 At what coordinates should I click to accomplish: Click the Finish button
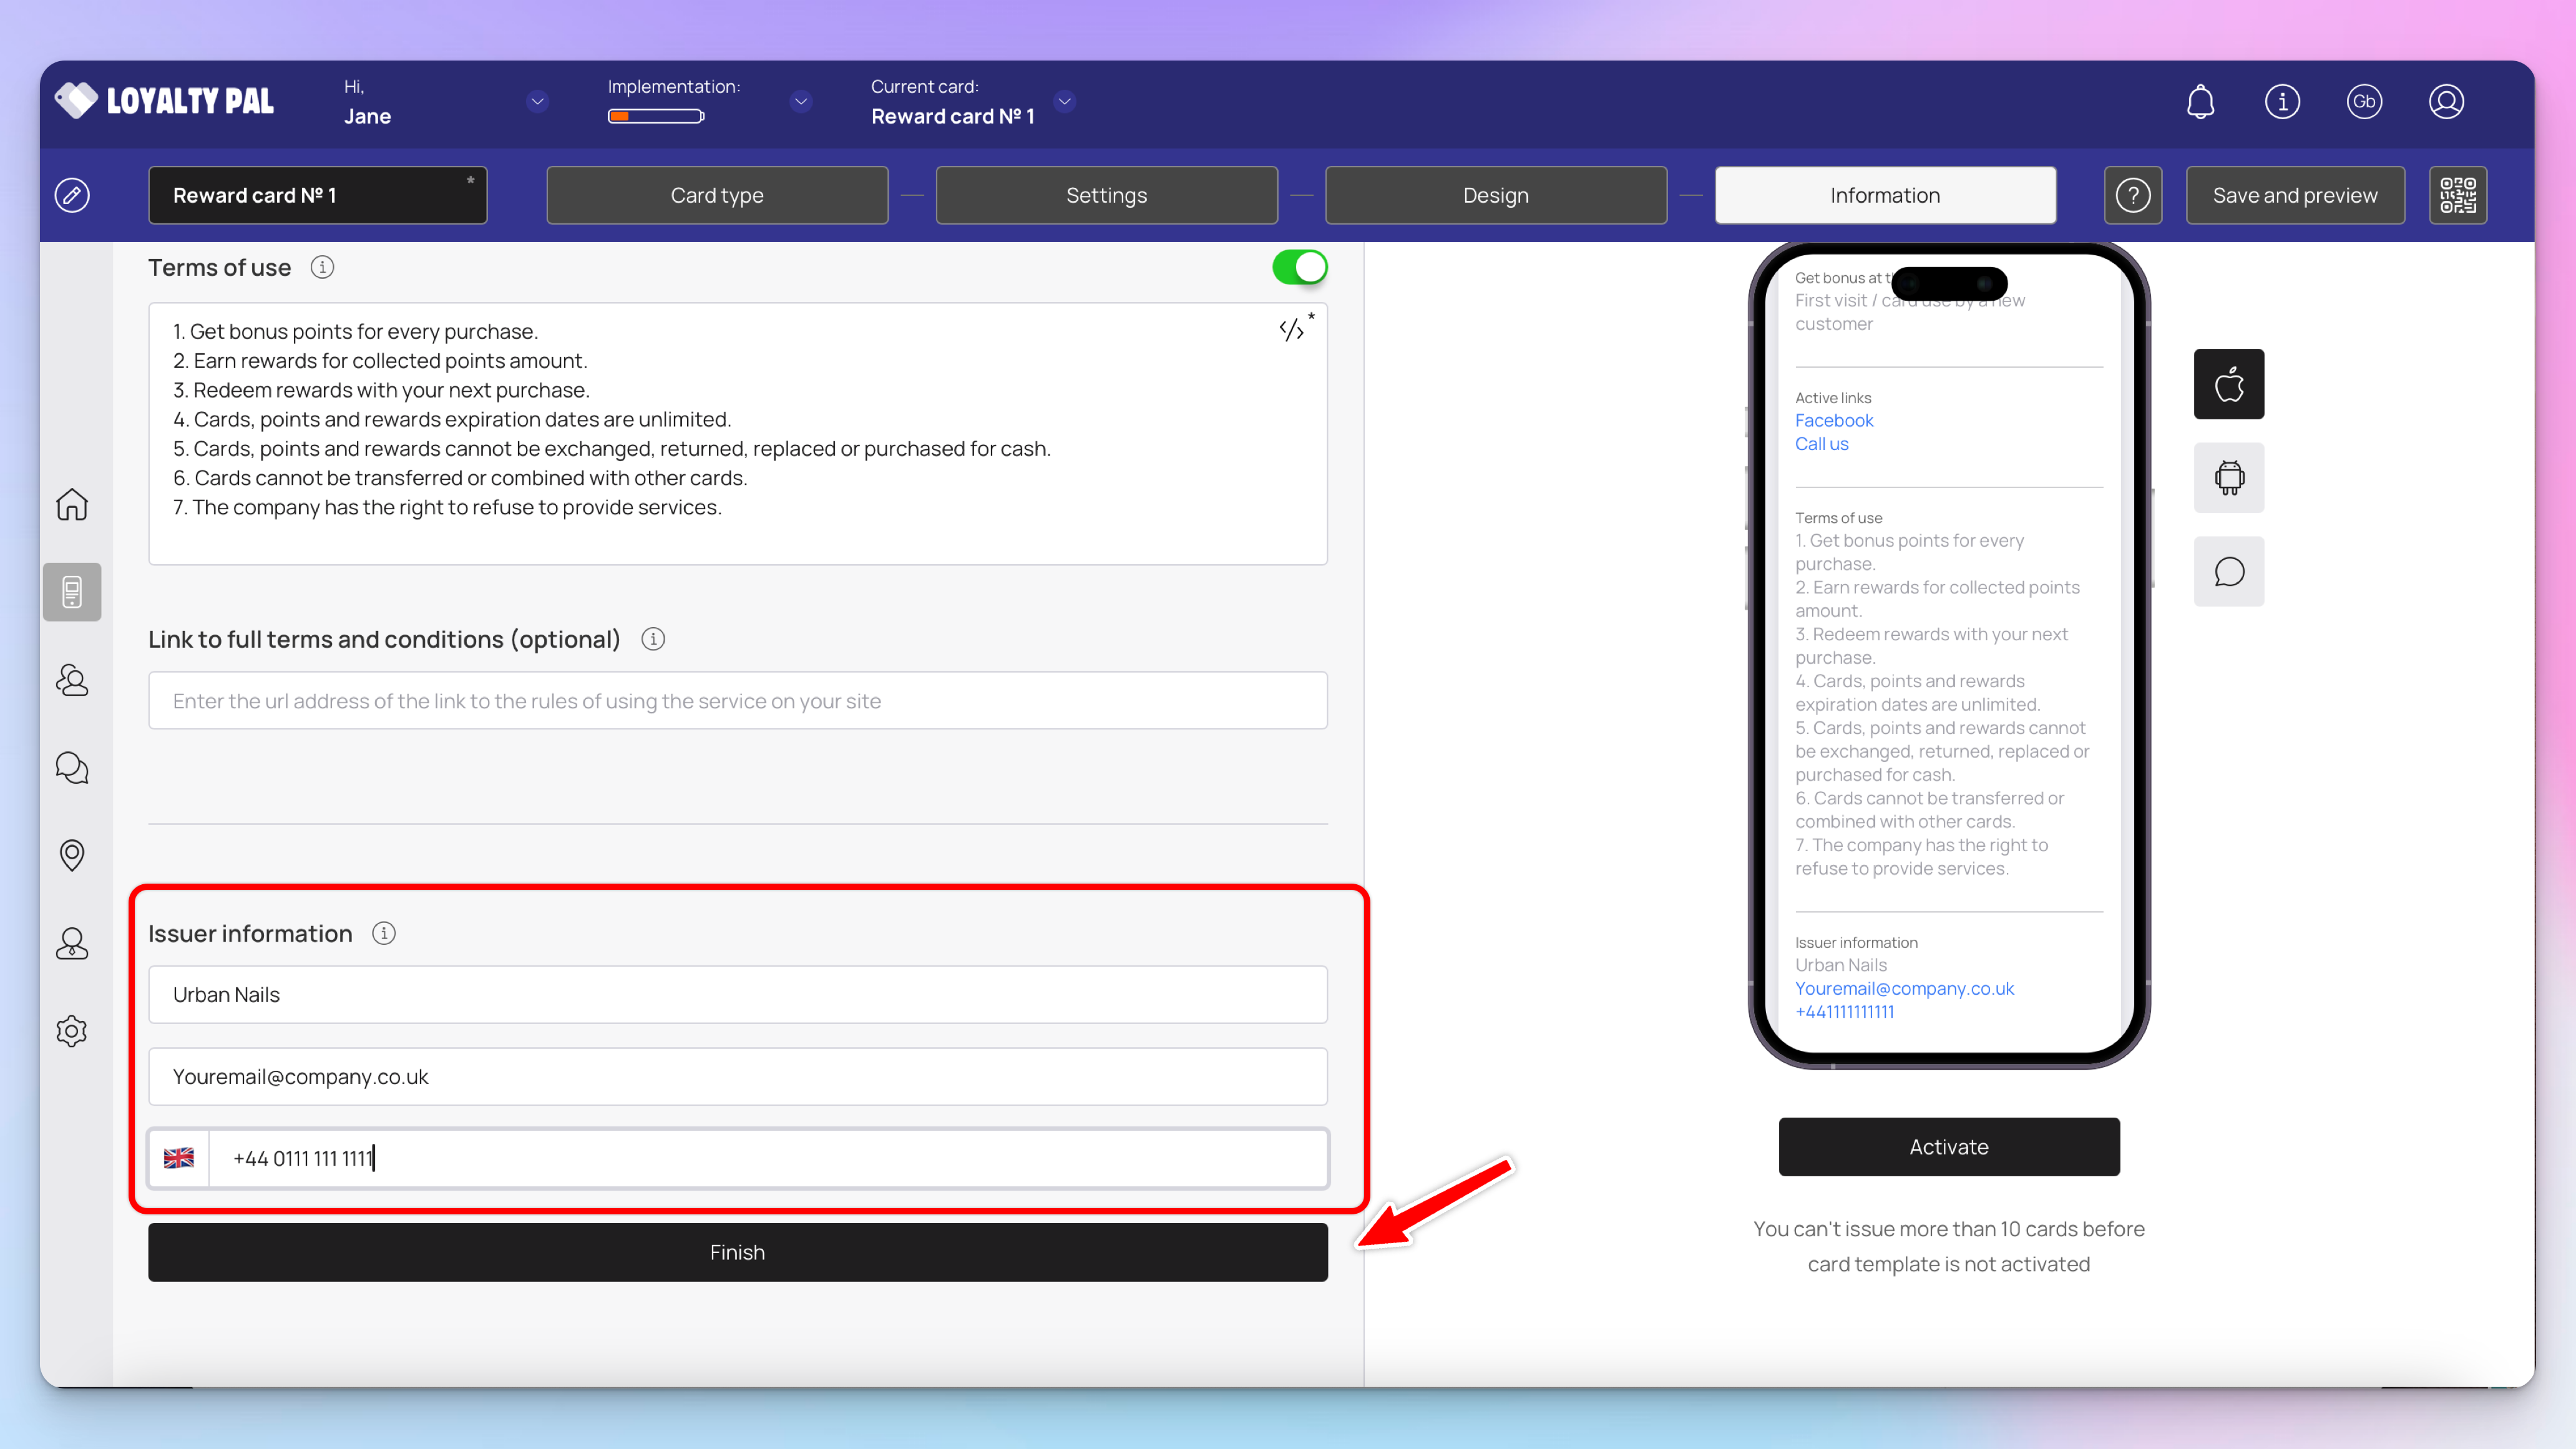tap(737, 1252)
